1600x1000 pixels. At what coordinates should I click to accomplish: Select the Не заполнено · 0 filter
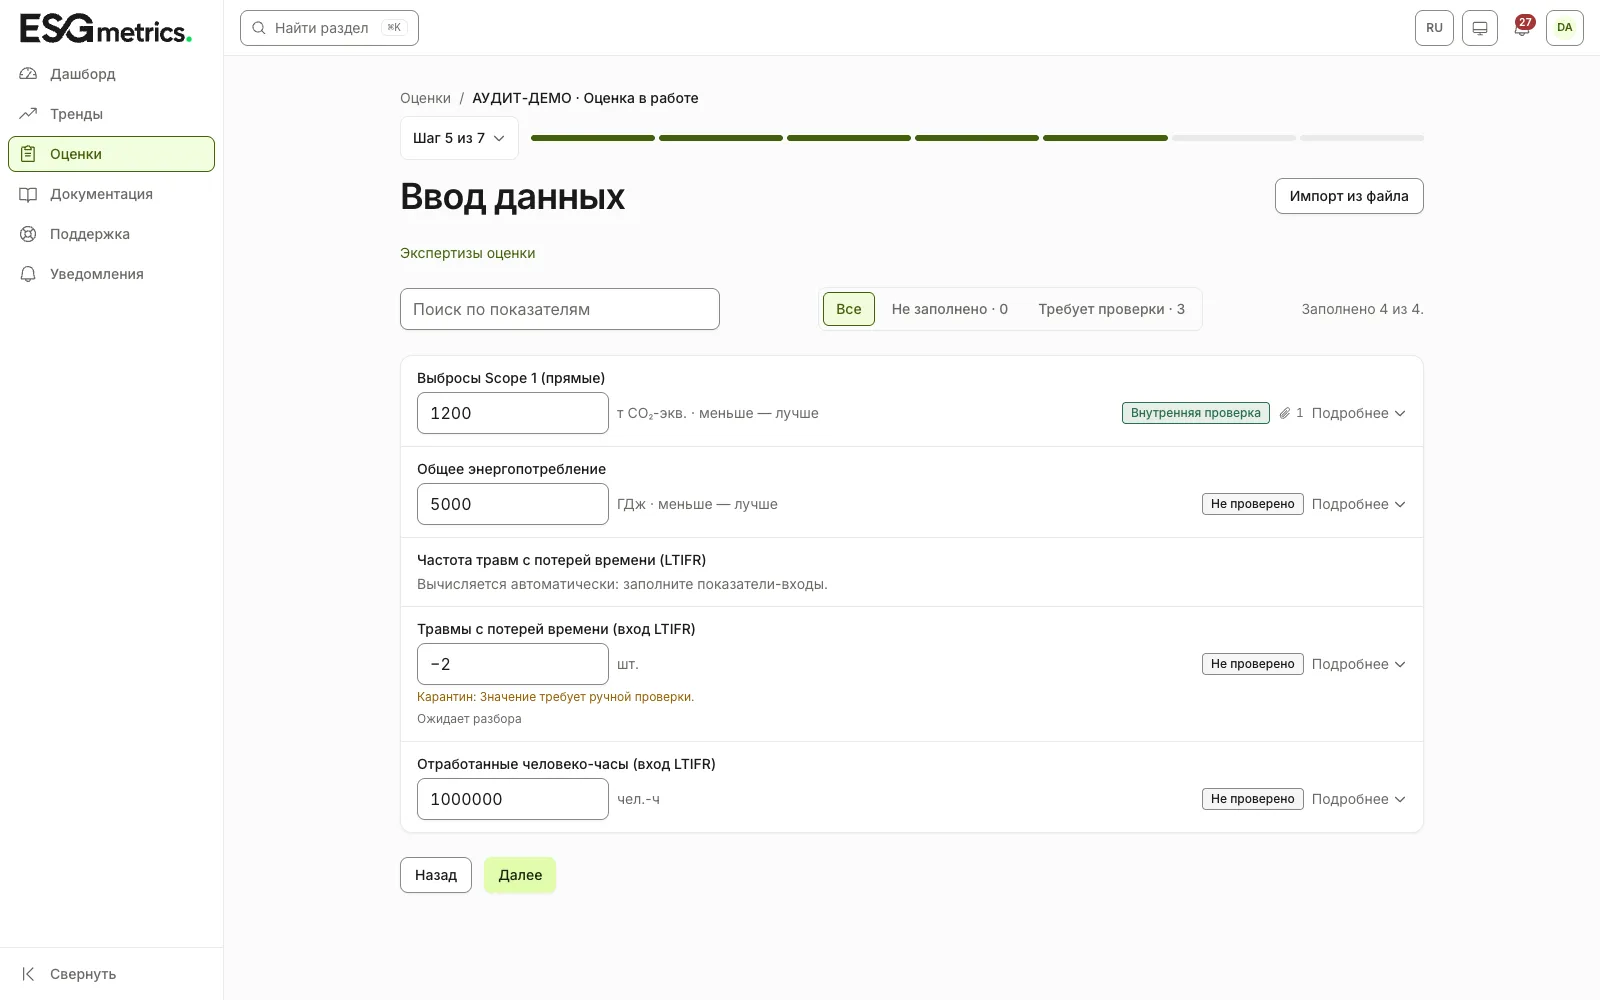[950, 309]
